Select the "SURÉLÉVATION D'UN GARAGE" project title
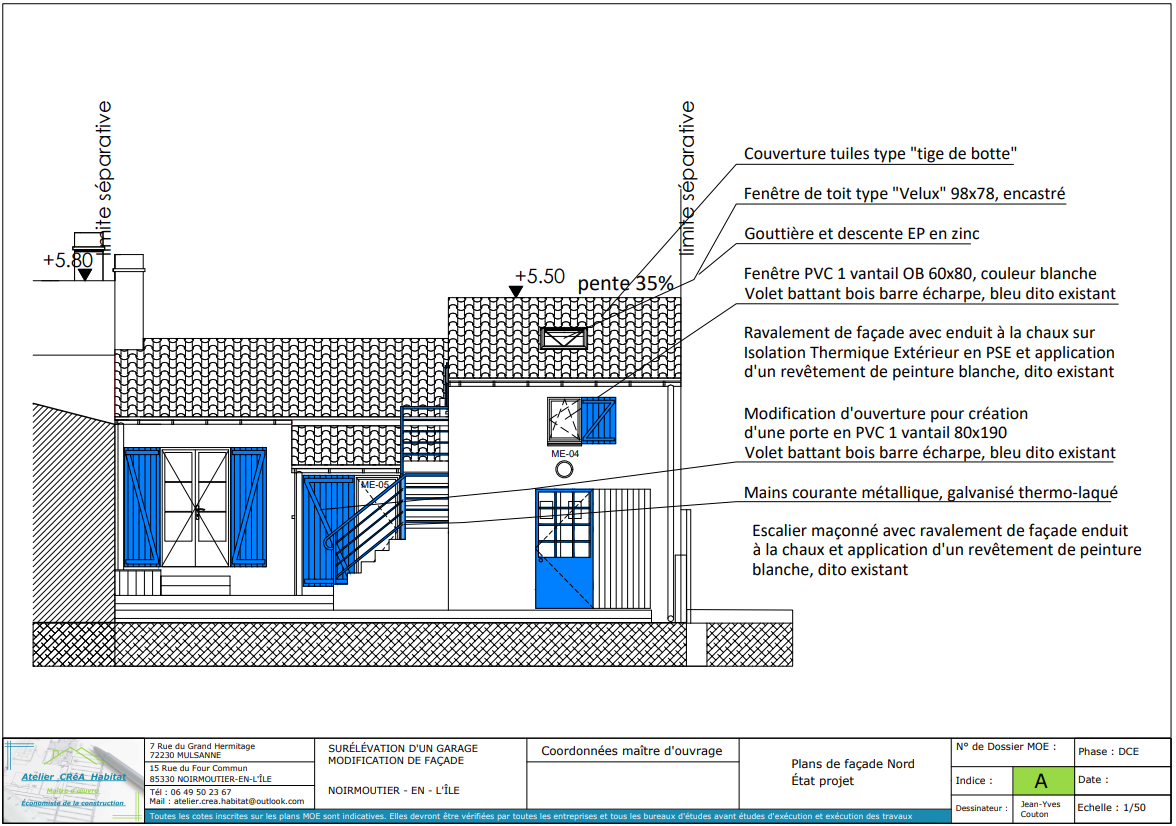This screenshot has height=826, width=1176. pyautogui.click(x=403, y=748)
